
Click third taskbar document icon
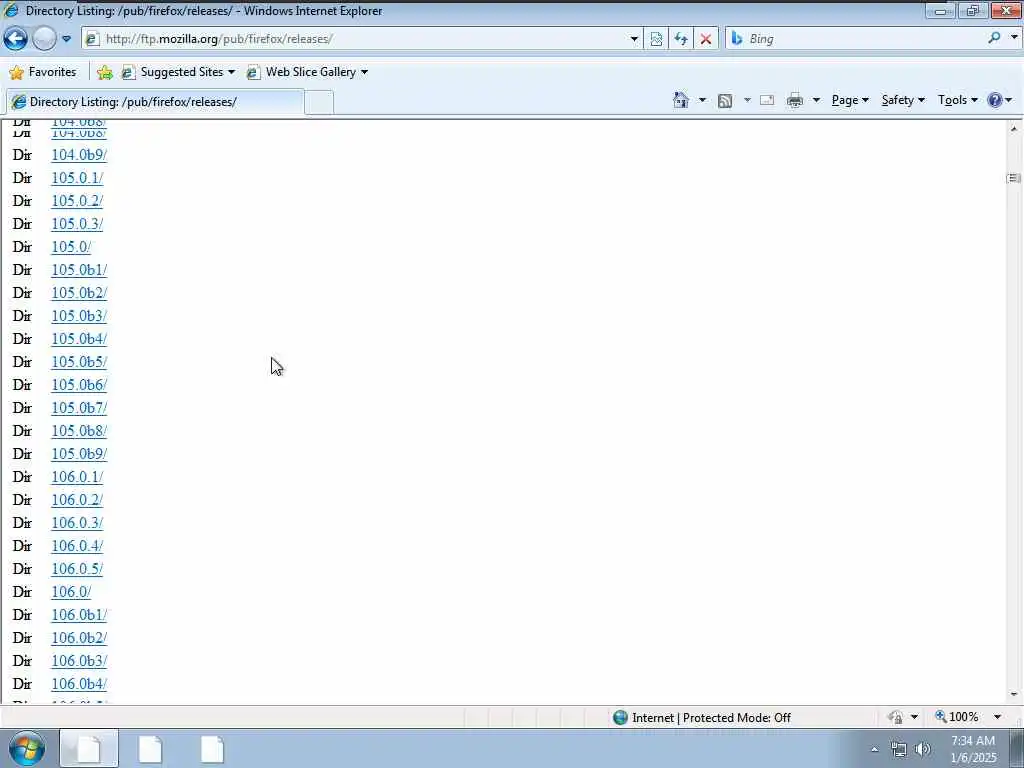click(x=212, y=749)
